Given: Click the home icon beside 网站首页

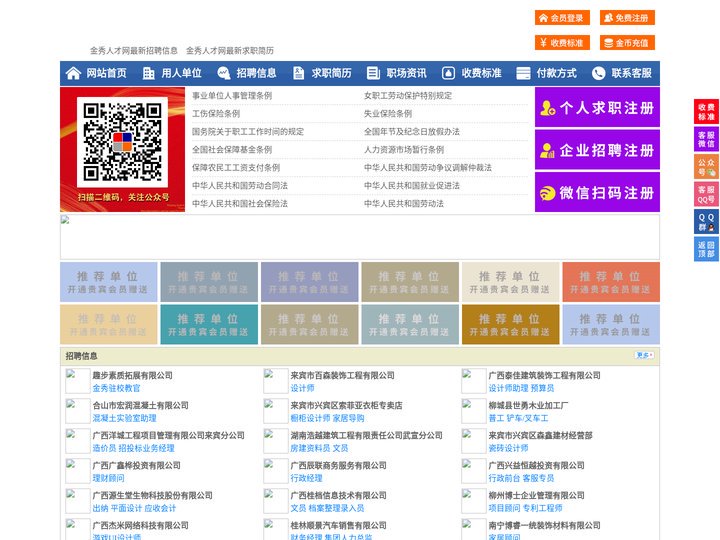Looking at the screenshot, I should click(x=73, y=73).
